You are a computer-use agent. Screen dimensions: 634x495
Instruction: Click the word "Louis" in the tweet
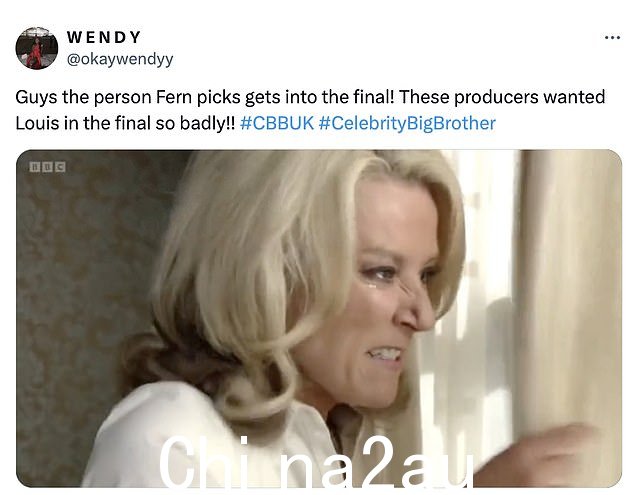(38, 123)
